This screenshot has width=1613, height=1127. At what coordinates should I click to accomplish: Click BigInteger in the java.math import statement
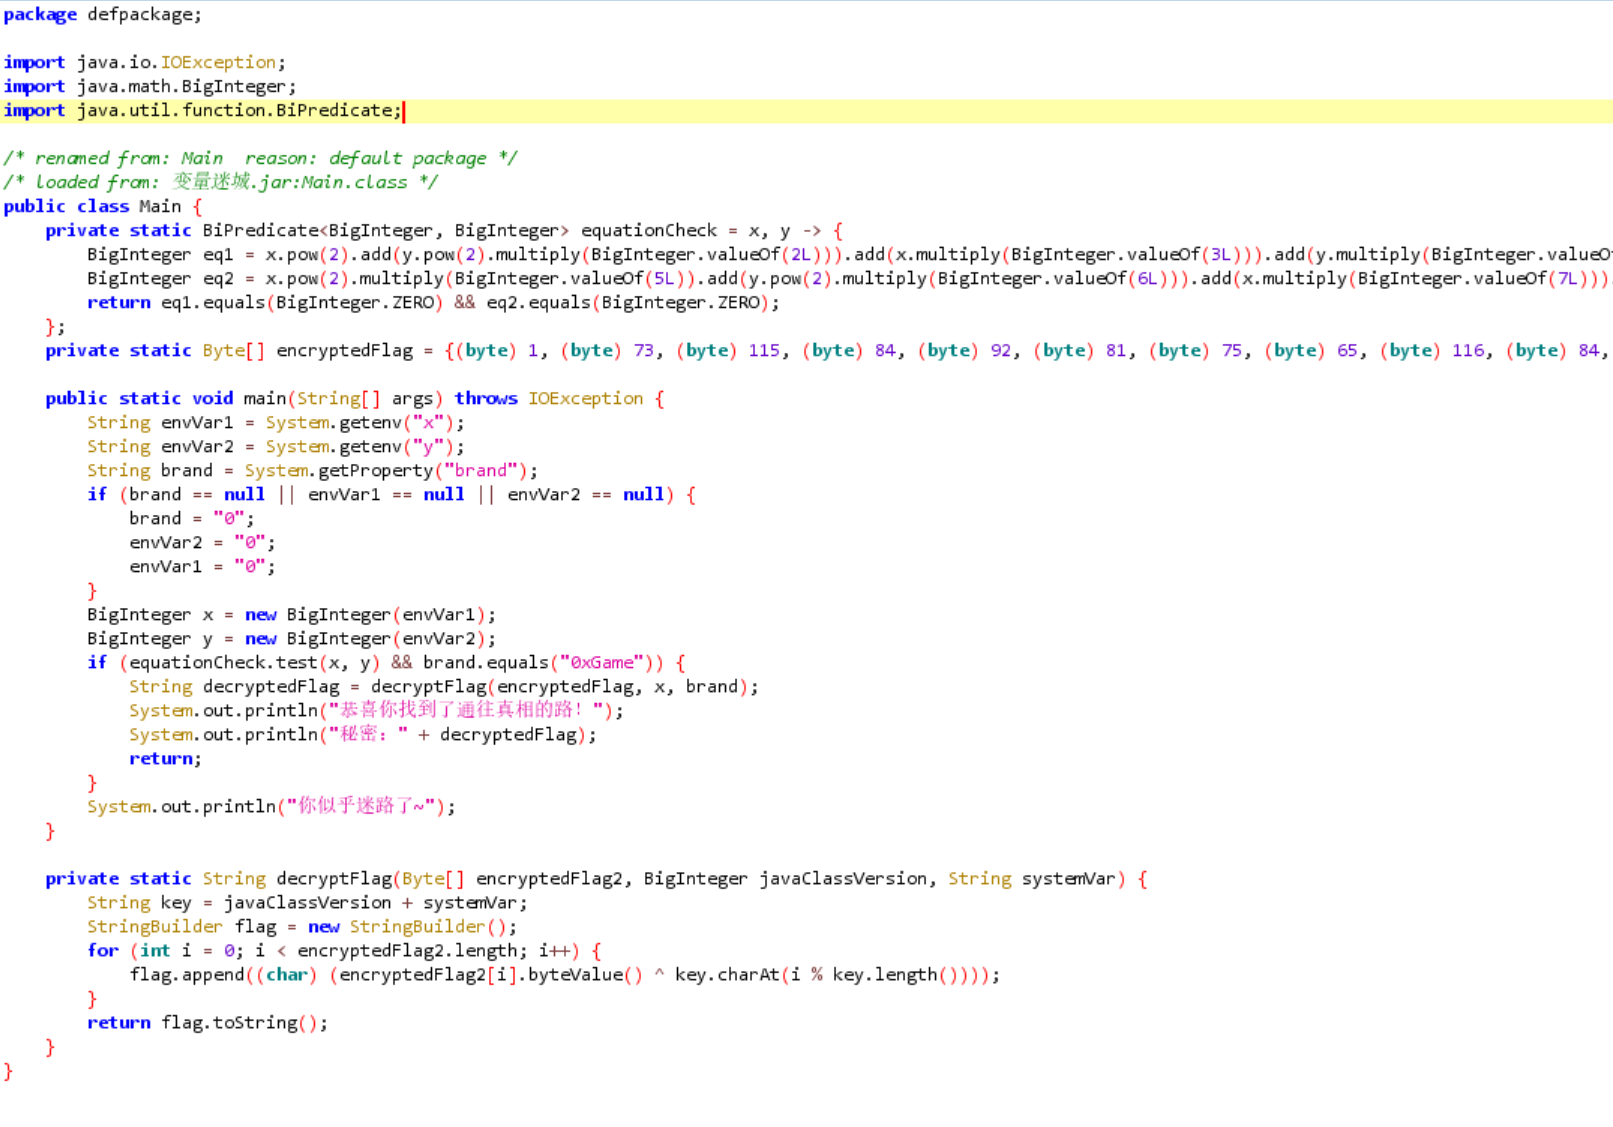[233, 86]
